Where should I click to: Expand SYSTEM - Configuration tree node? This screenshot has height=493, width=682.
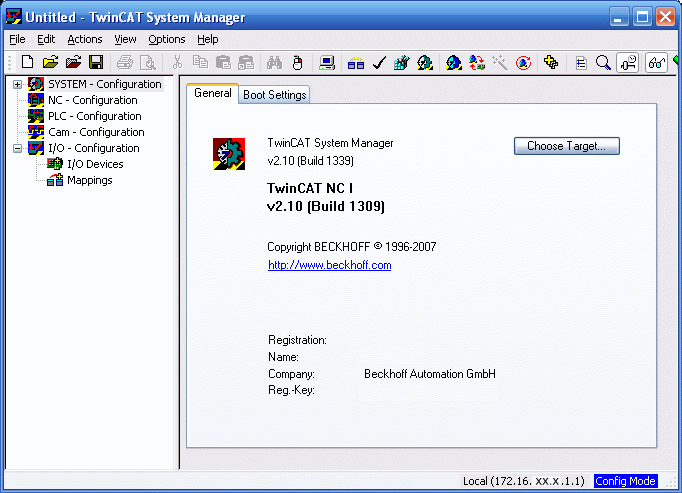pos(17,84)
